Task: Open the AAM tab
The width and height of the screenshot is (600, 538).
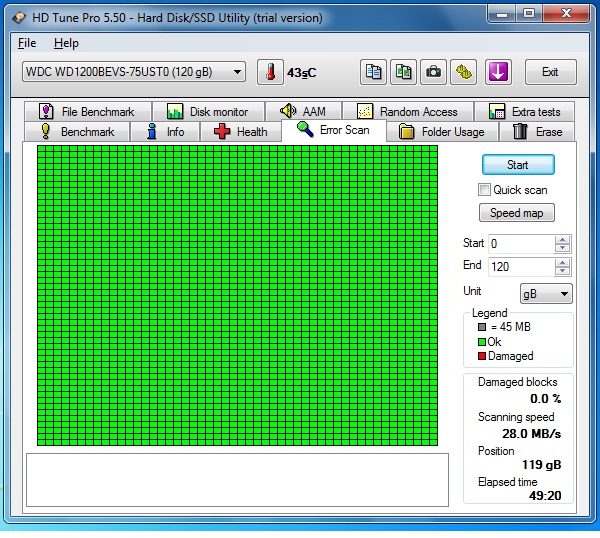Action: [304, 112]
